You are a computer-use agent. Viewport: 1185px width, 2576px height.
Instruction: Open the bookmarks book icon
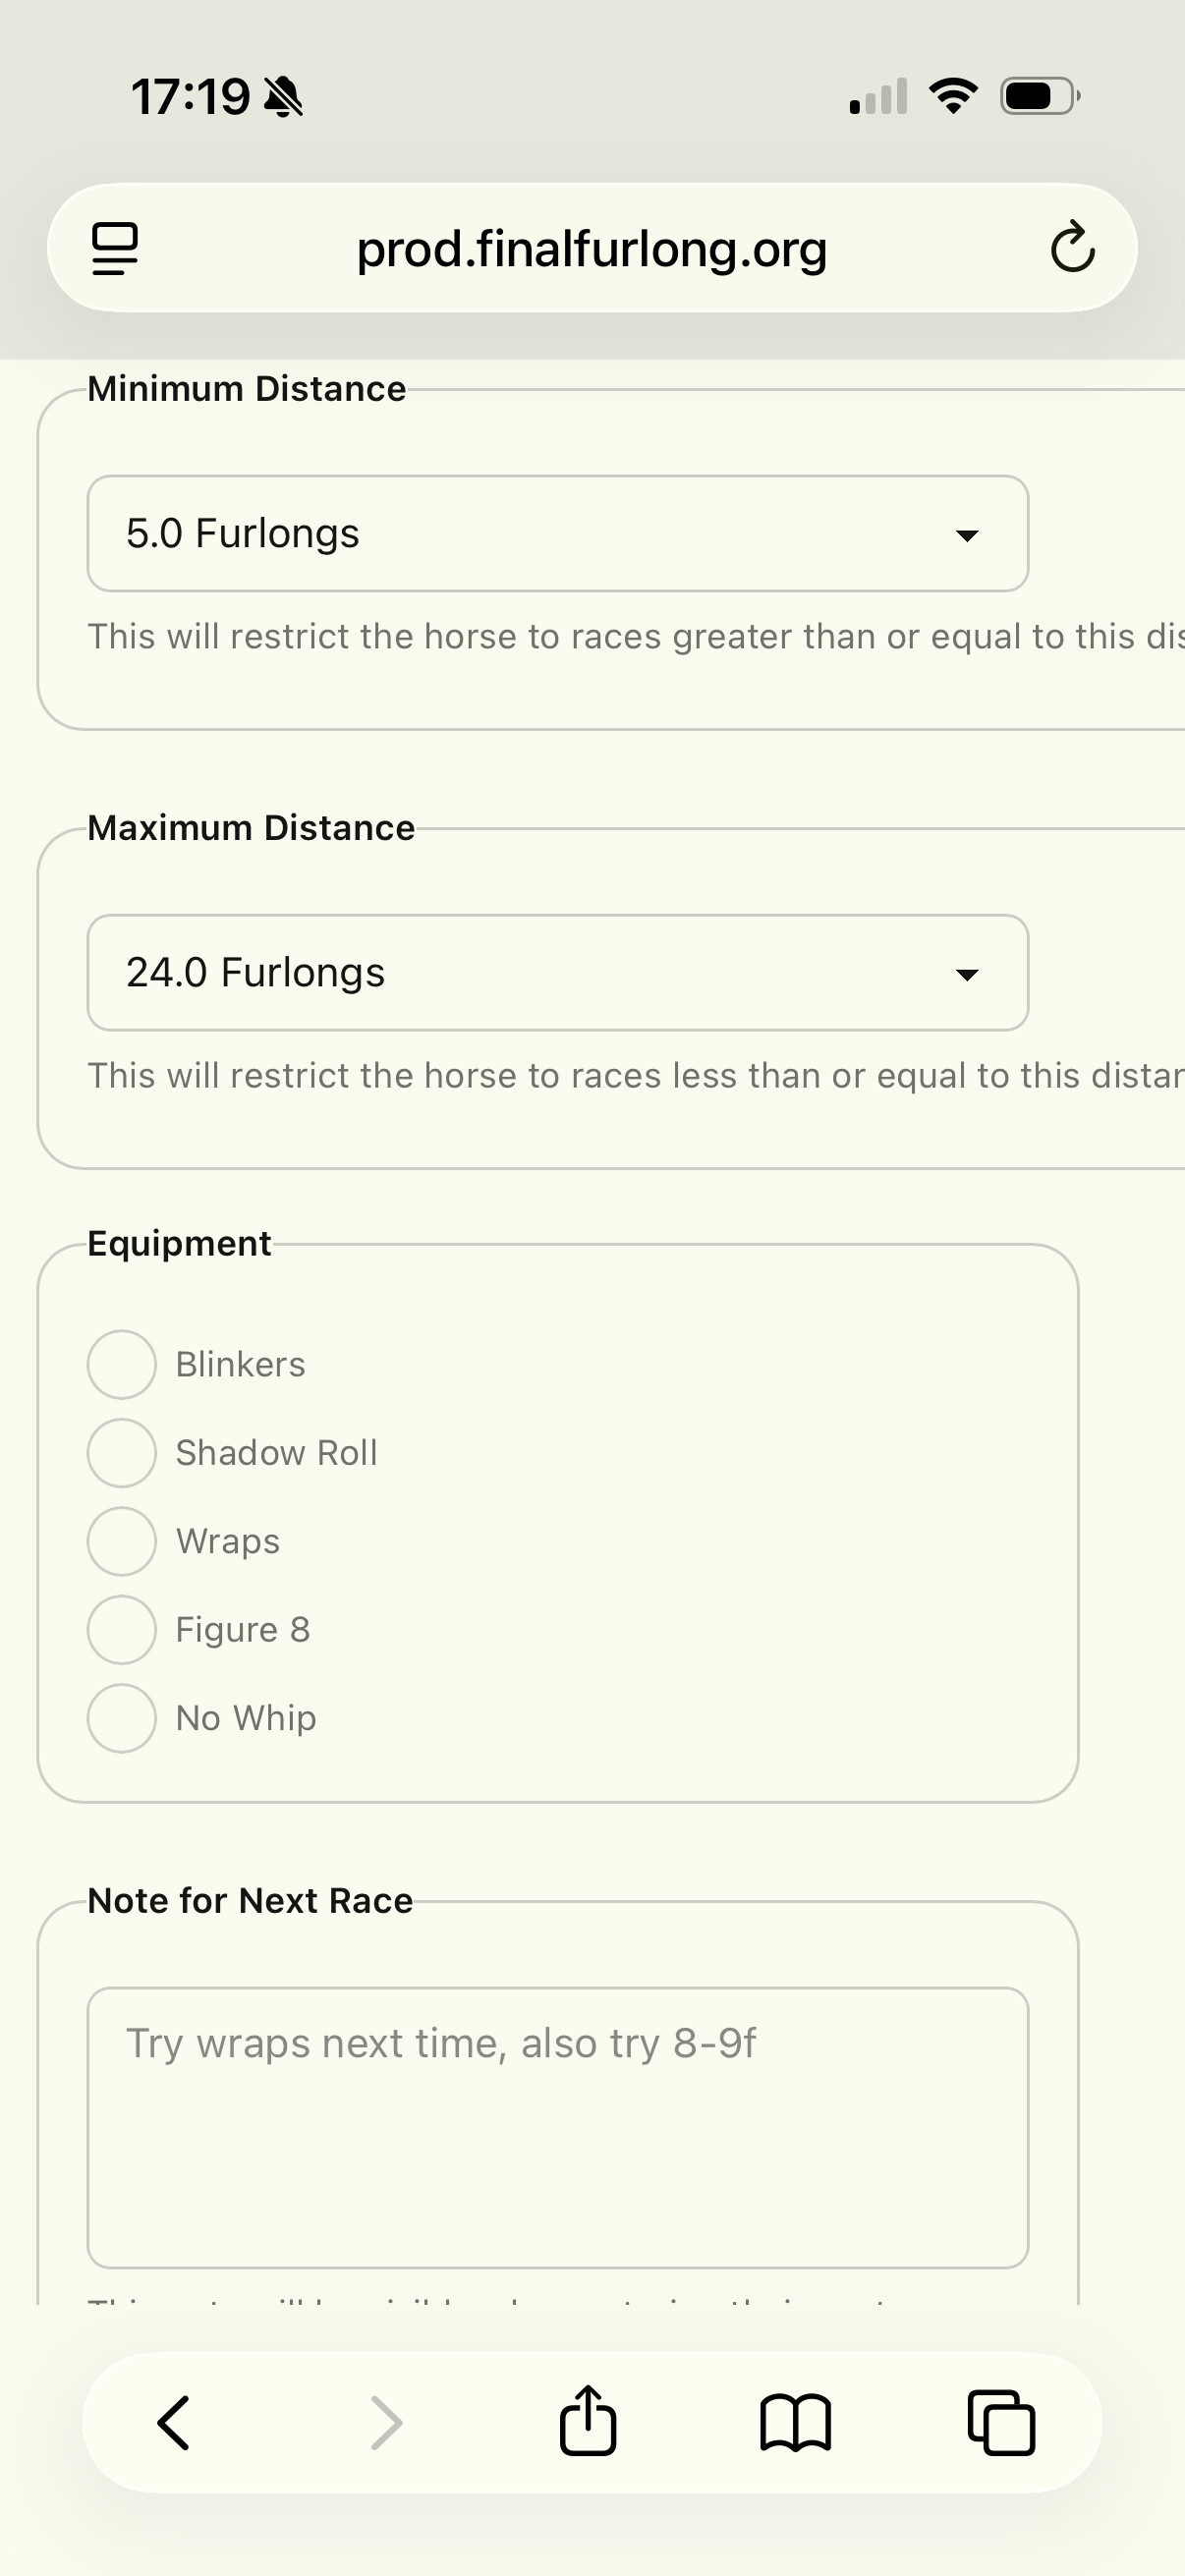[795, 2423]
